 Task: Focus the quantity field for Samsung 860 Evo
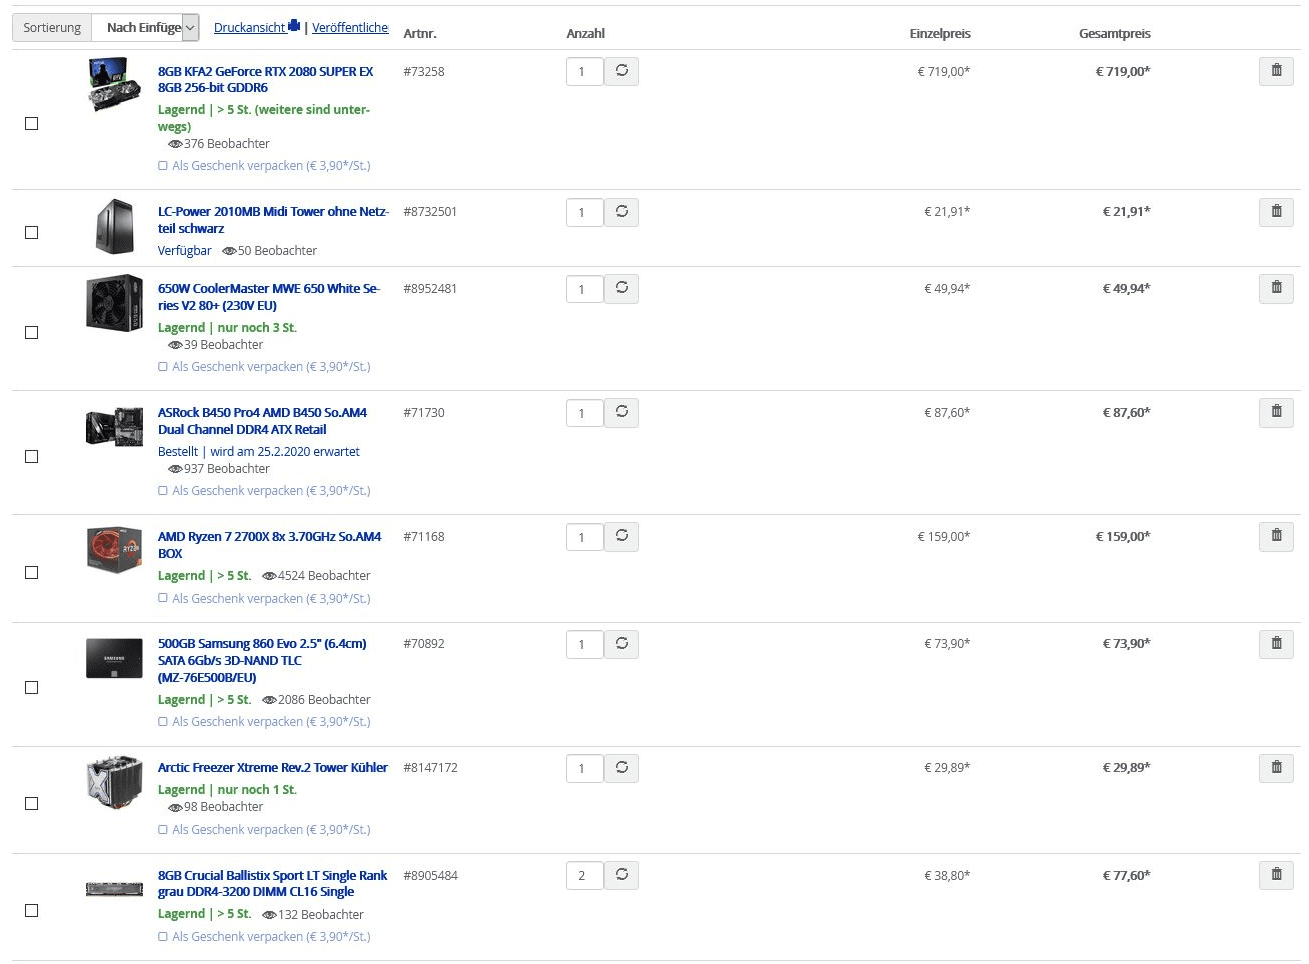coord(584,645)
